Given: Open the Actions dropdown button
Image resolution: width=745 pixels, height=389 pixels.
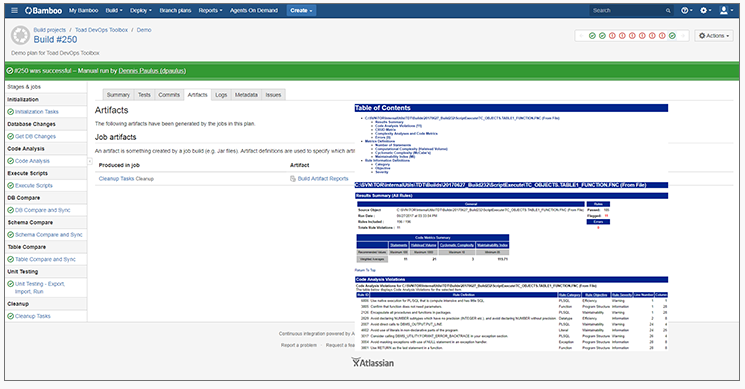Looking at the screenshot, I should [x=714, y=36].
